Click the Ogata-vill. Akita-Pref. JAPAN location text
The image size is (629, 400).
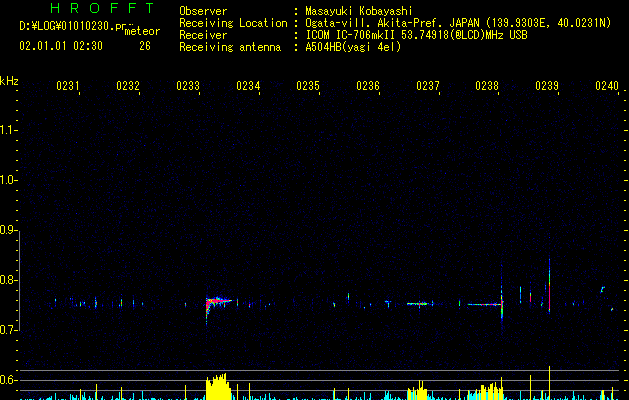(458, 23)
